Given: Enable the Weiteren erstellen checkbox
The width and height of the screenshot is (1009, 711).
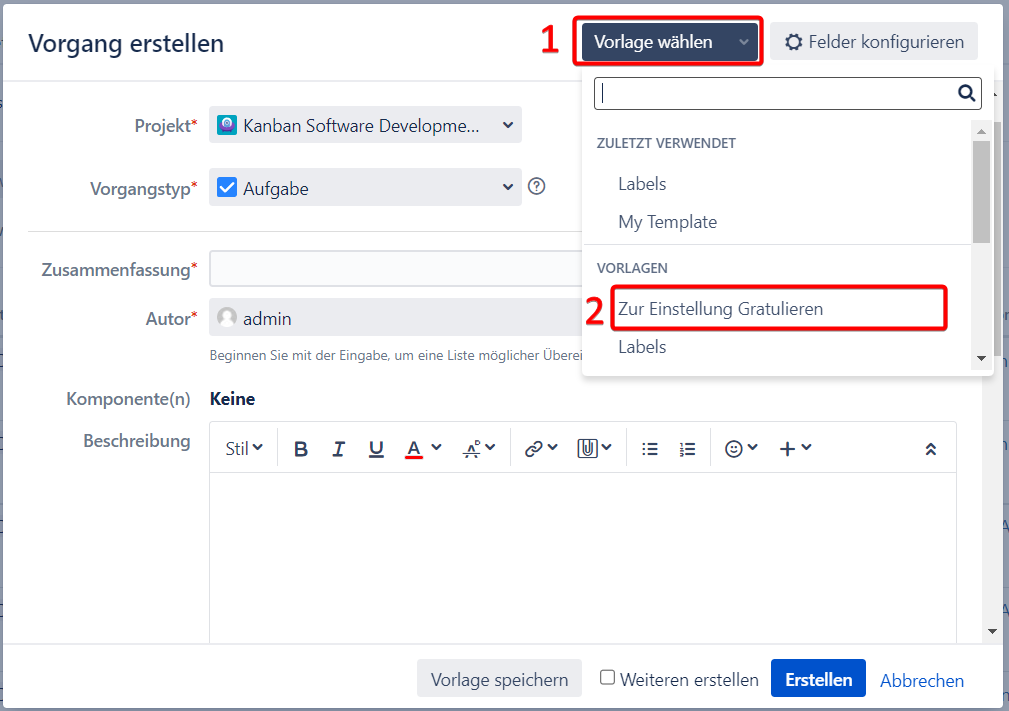Looking at the screenshot, I should pos(607,678).
